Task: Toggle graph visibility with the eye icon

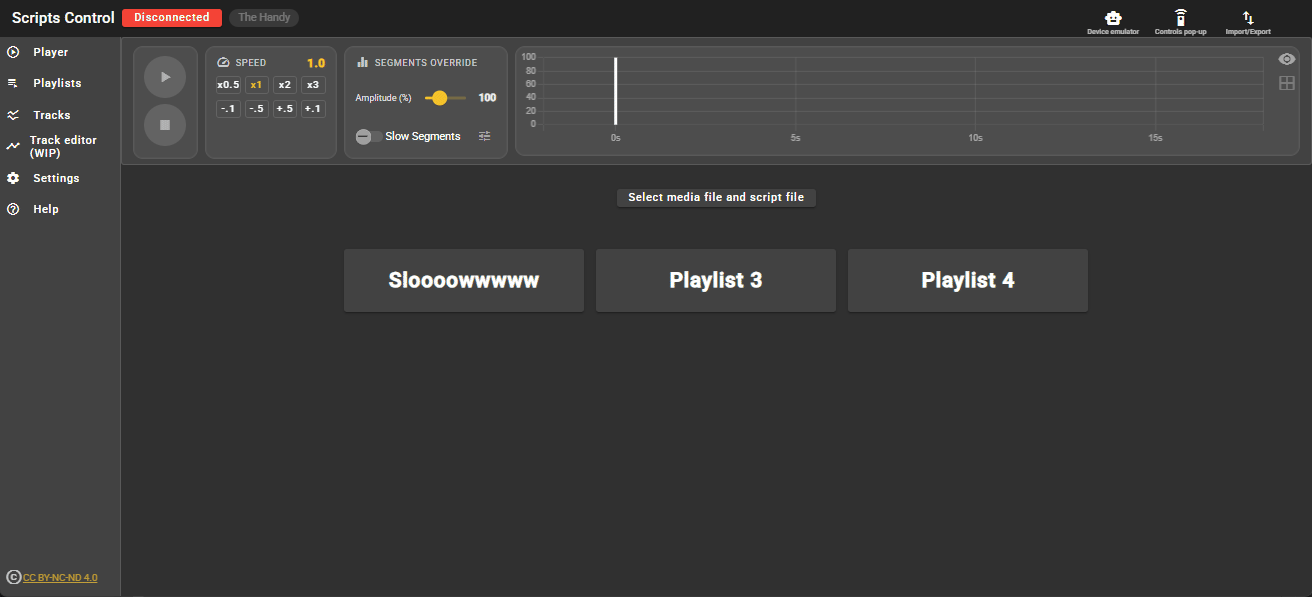Action: click(x=1287, y=59)
